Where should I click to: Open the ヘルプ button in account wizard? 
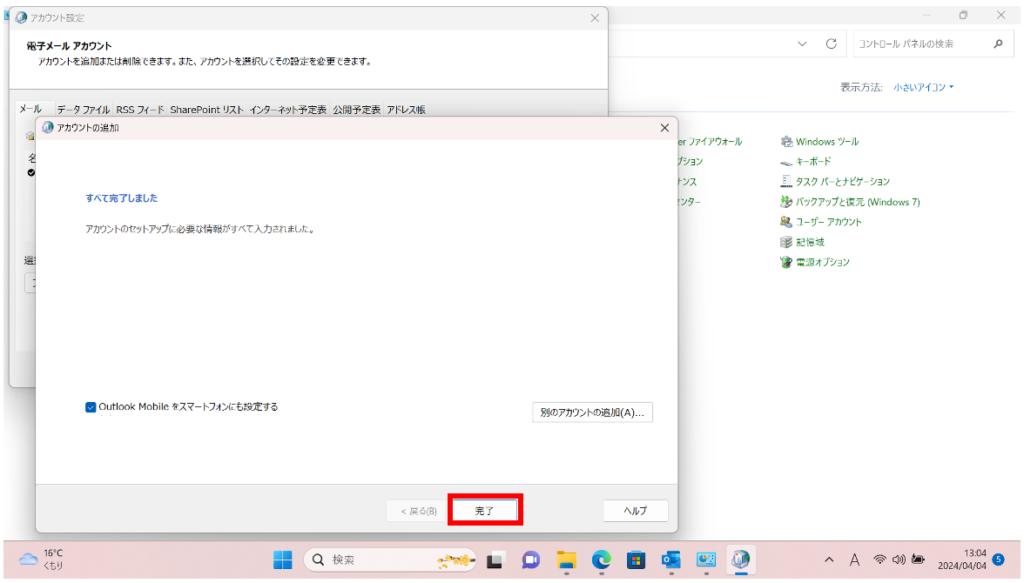coord(635,510)
